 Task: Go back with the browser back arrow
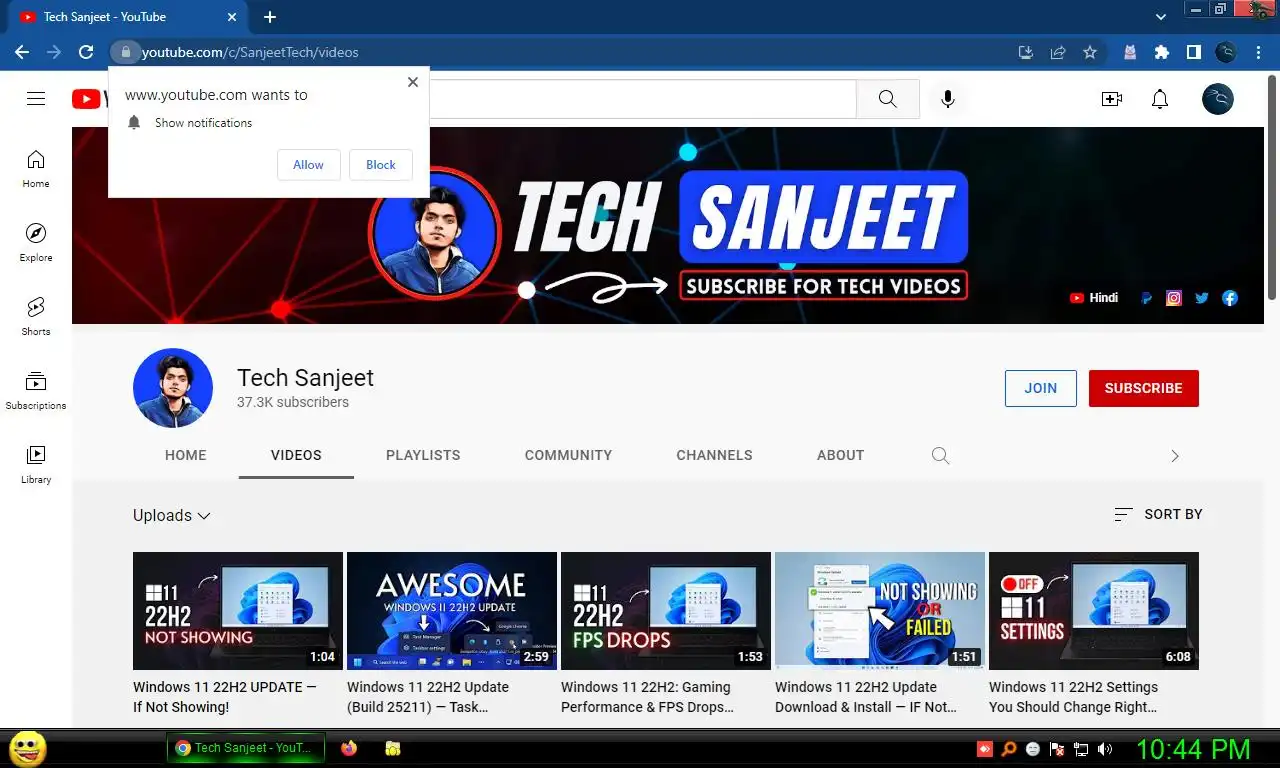point(22,52)
